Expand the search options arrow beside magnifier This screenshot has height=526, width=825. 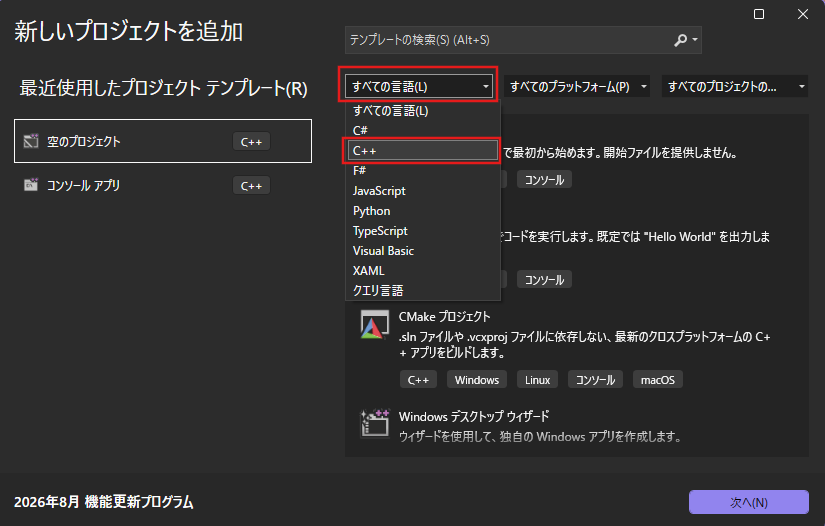pos(695,40)
